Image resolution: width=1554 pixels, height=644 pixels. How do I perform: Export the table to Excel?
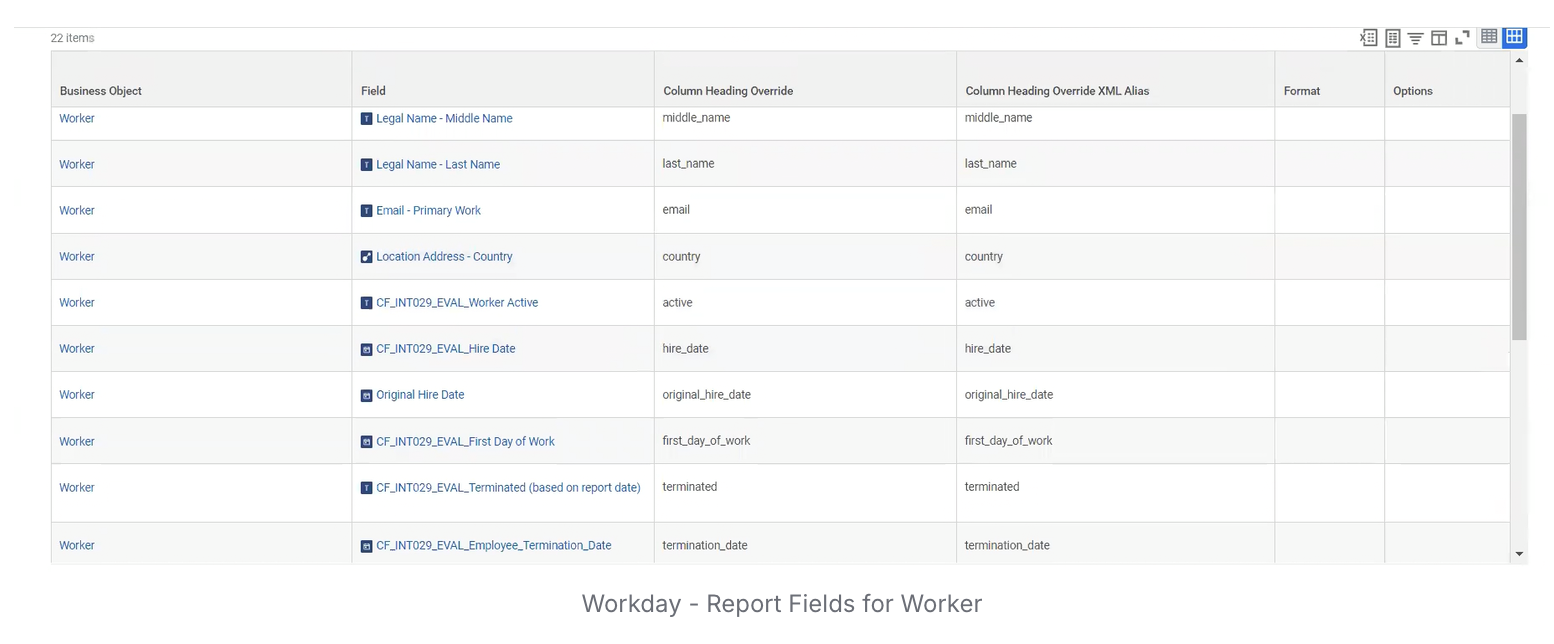[1368, 38]
